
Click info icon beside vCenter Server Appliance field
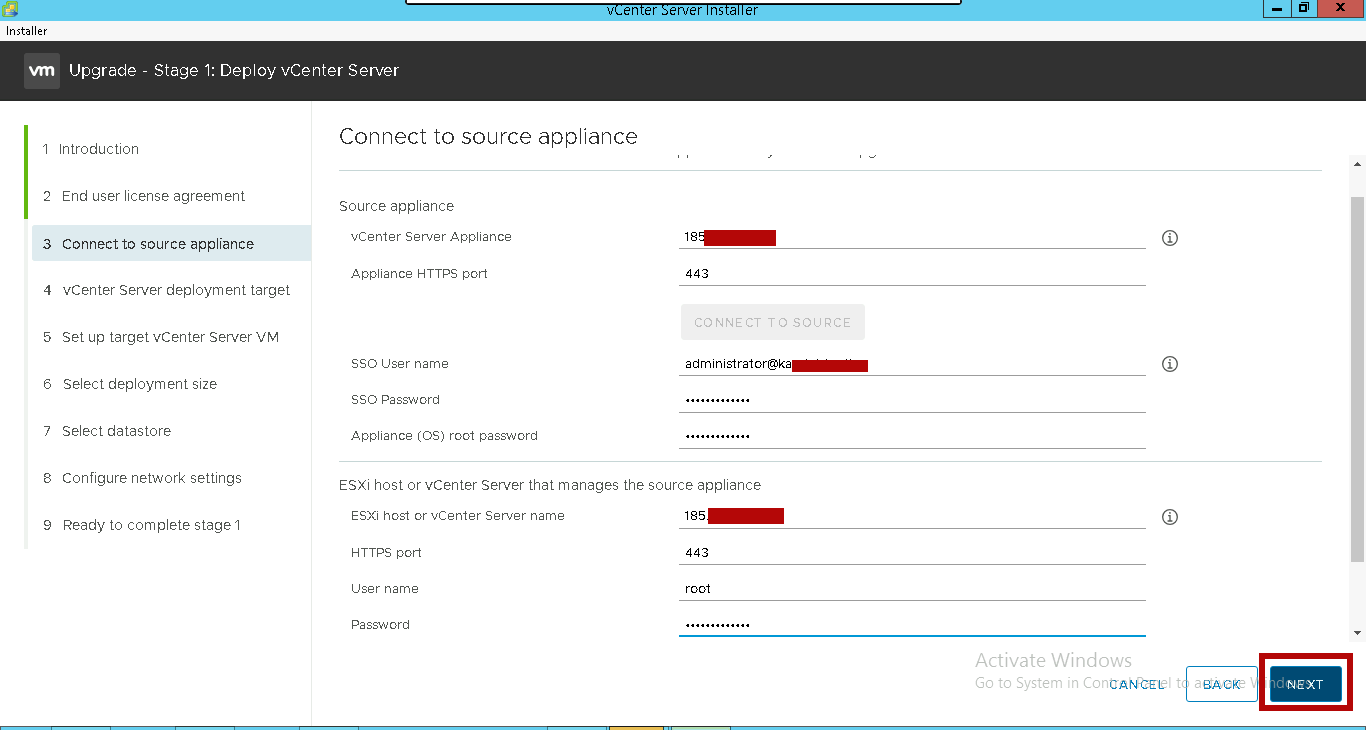(1169, 238)
